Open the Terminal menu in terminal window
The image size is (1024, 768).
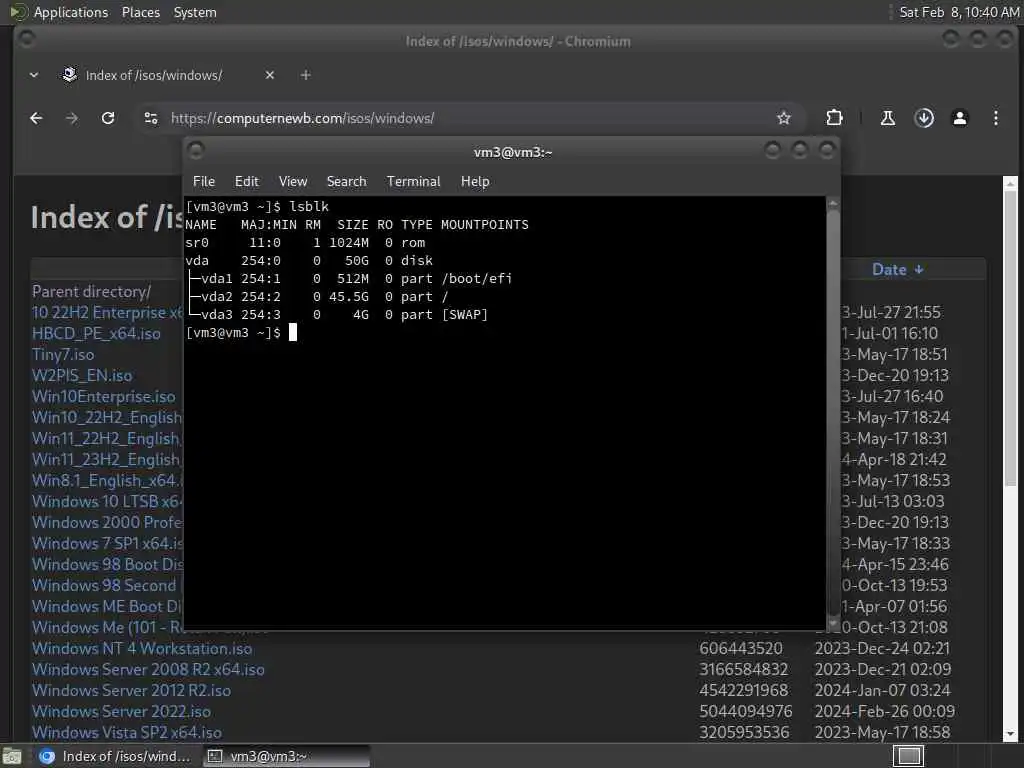(413, 182)
